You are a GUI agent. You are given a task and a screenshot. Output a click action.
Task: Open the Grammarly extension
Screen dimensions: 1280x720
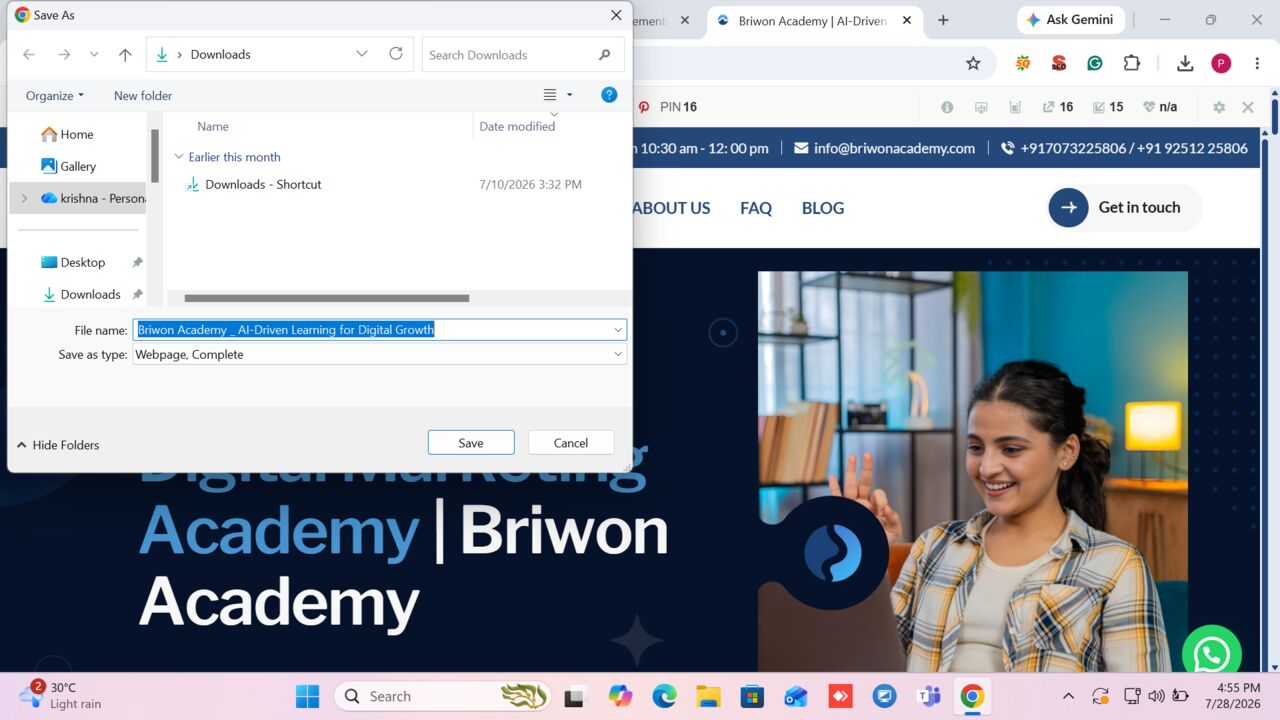click(1095, 63)
